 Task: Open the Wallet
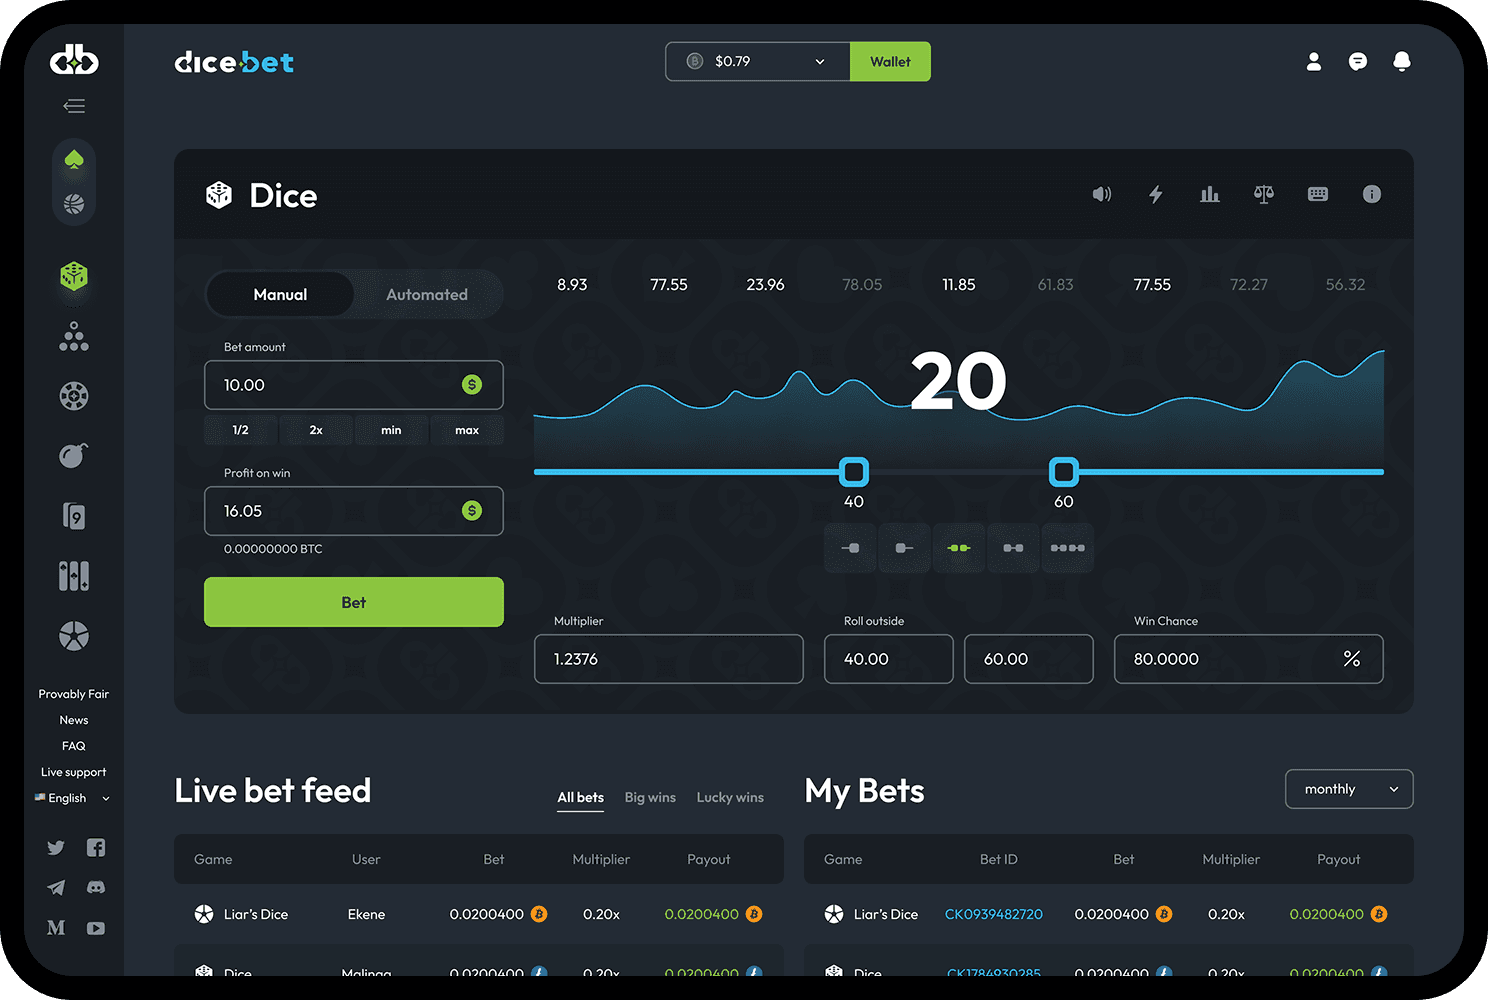(890, 62)
